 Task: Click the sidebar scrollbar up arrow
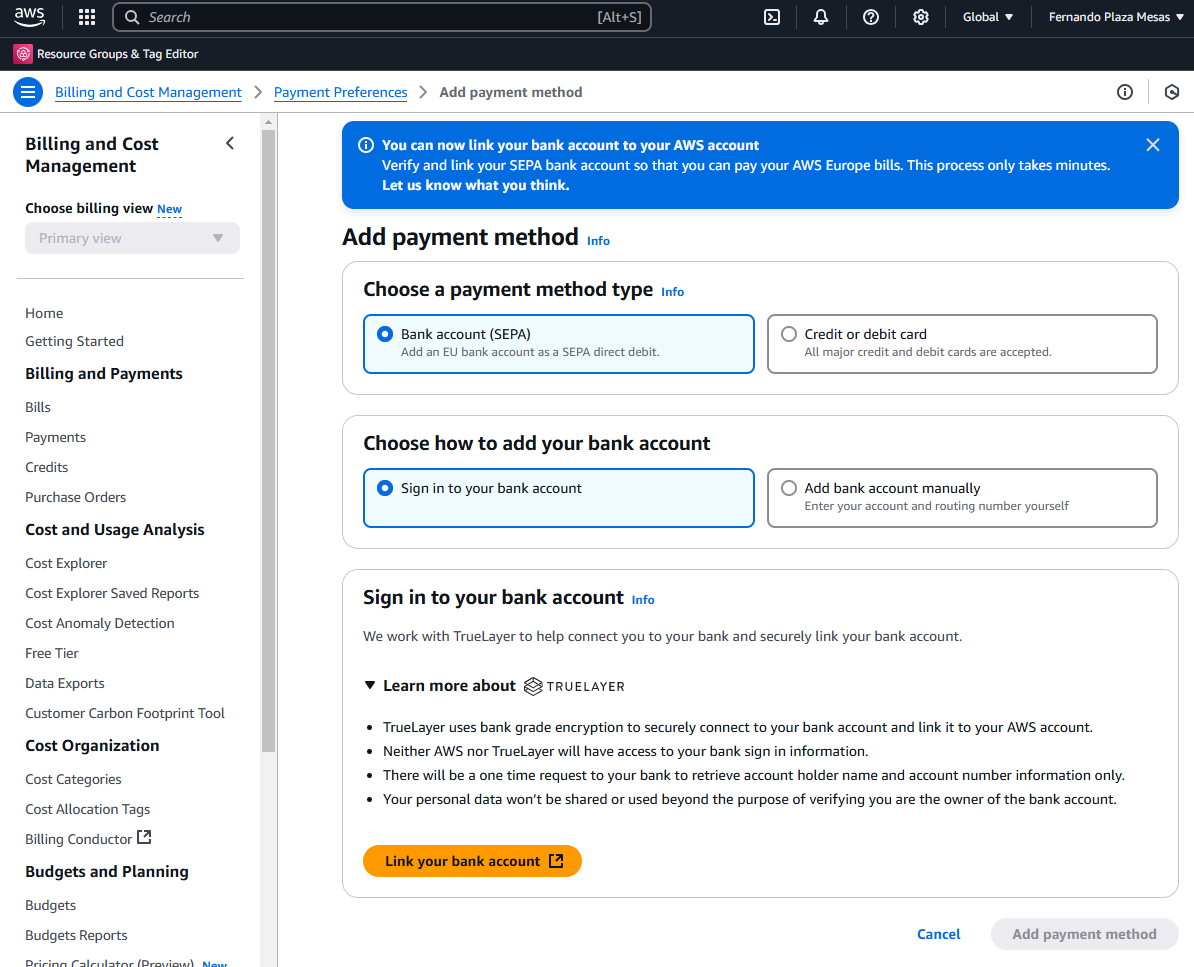(x=268, y=122)
